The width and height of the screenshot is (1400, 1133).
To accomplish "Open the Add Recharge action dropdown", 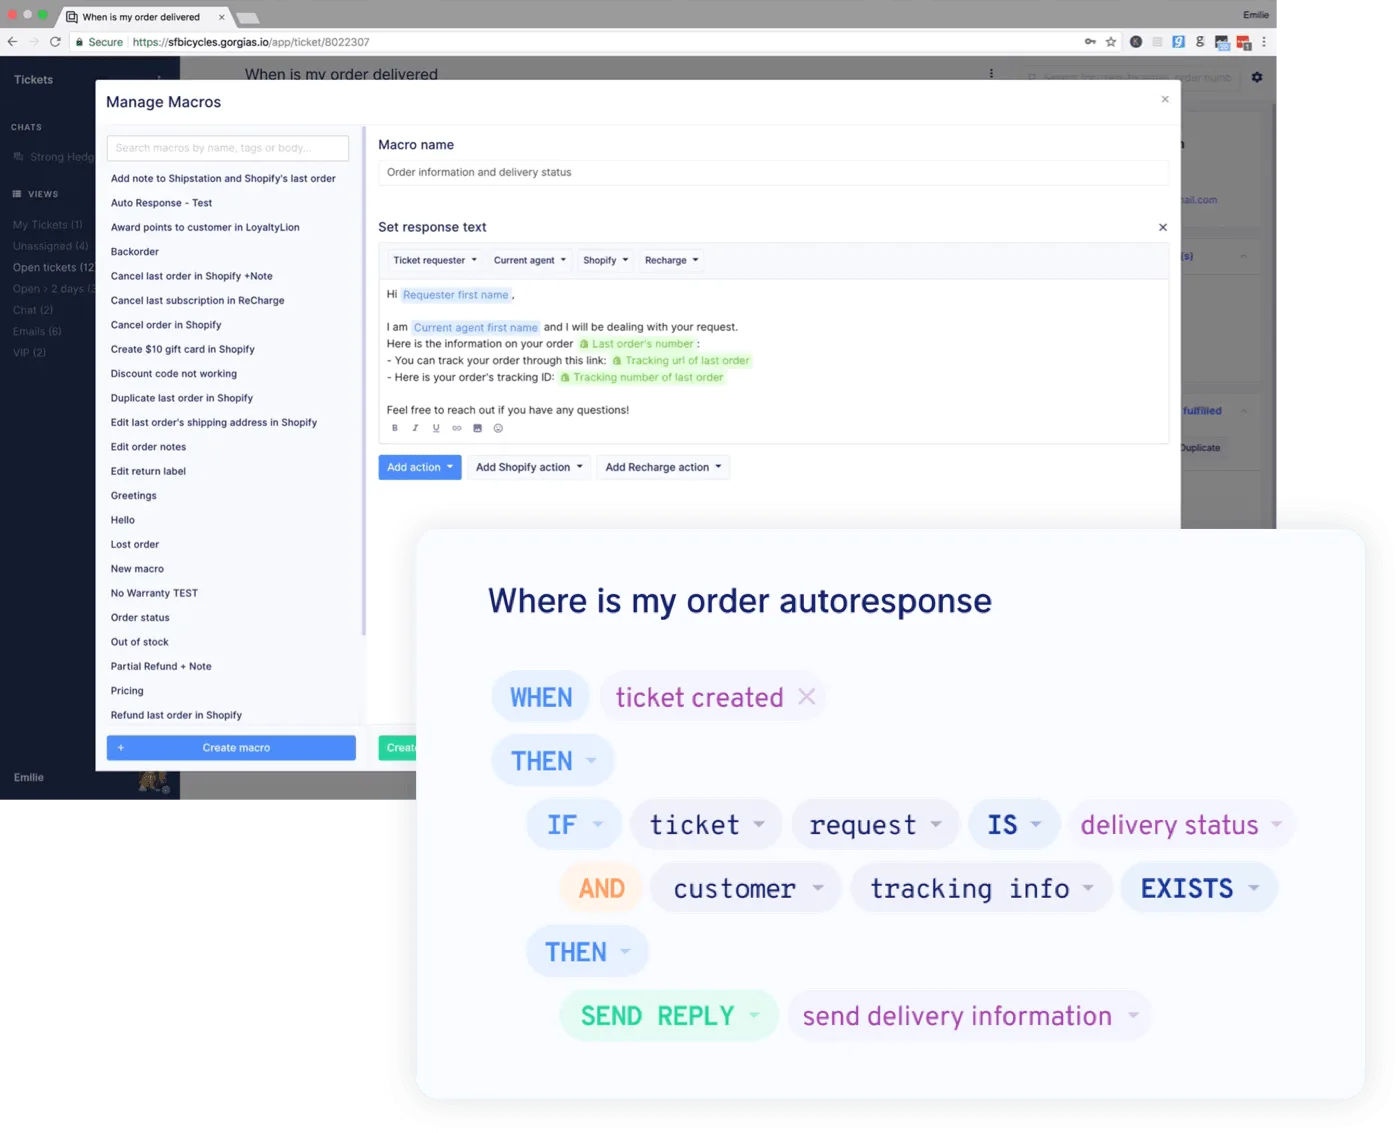I will [x=664, y=467].
